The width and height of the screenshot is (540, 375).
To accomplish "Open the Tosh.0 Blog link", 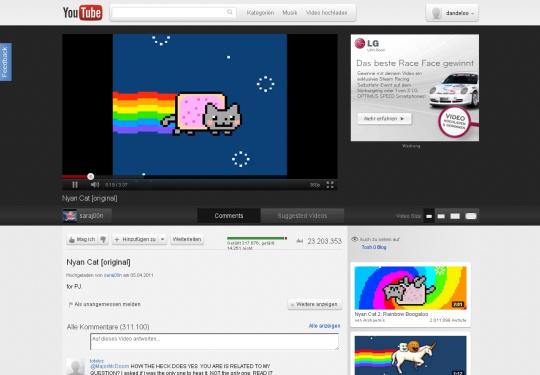I will click(x=374, y=247).
